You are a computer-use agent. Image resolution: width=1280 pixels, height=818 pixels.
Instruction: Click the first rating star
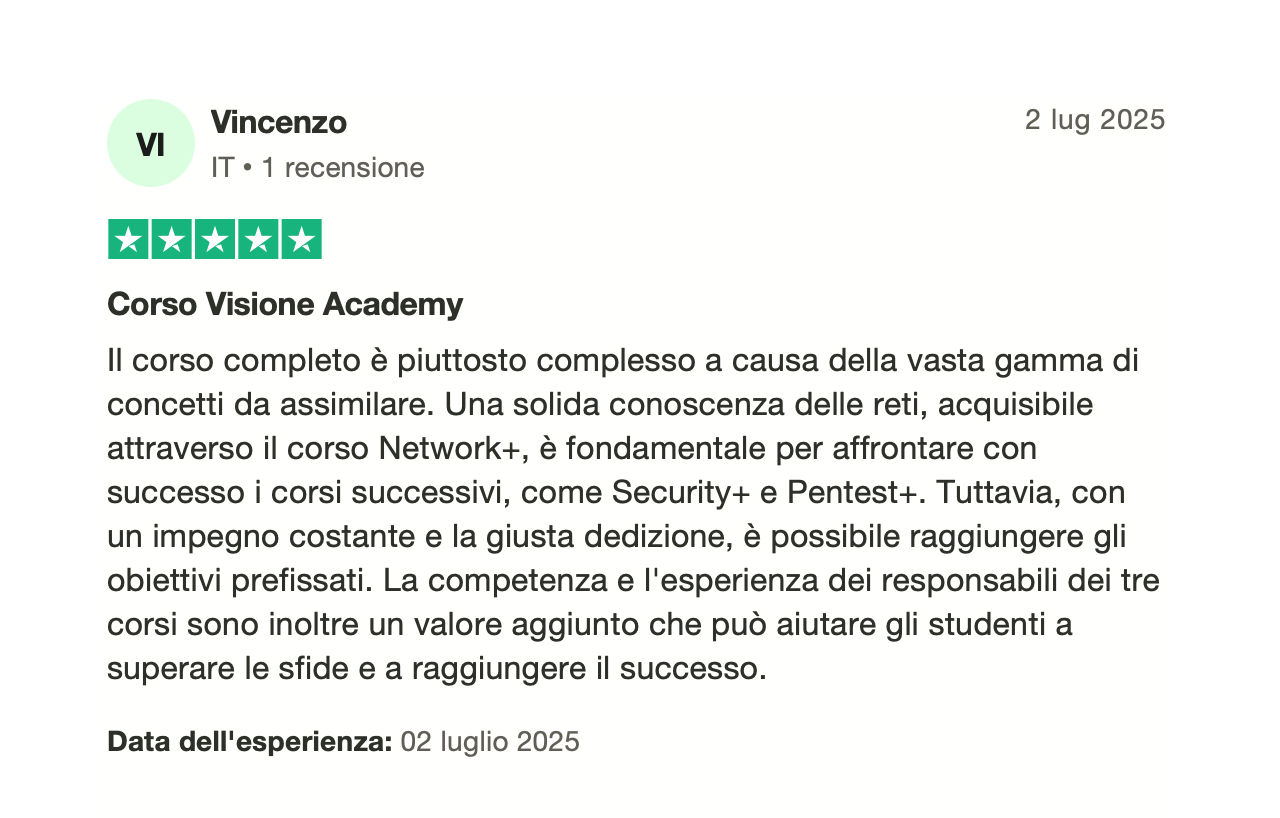(128, 239)
